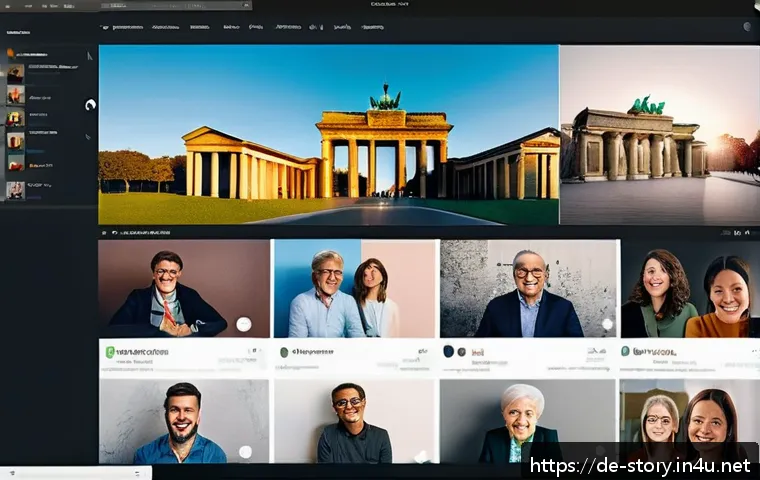Viewport: 760px width, 480px height.
Task: Open the photo of man with glasses in gray shirt
Action: [x=356, y=421]
